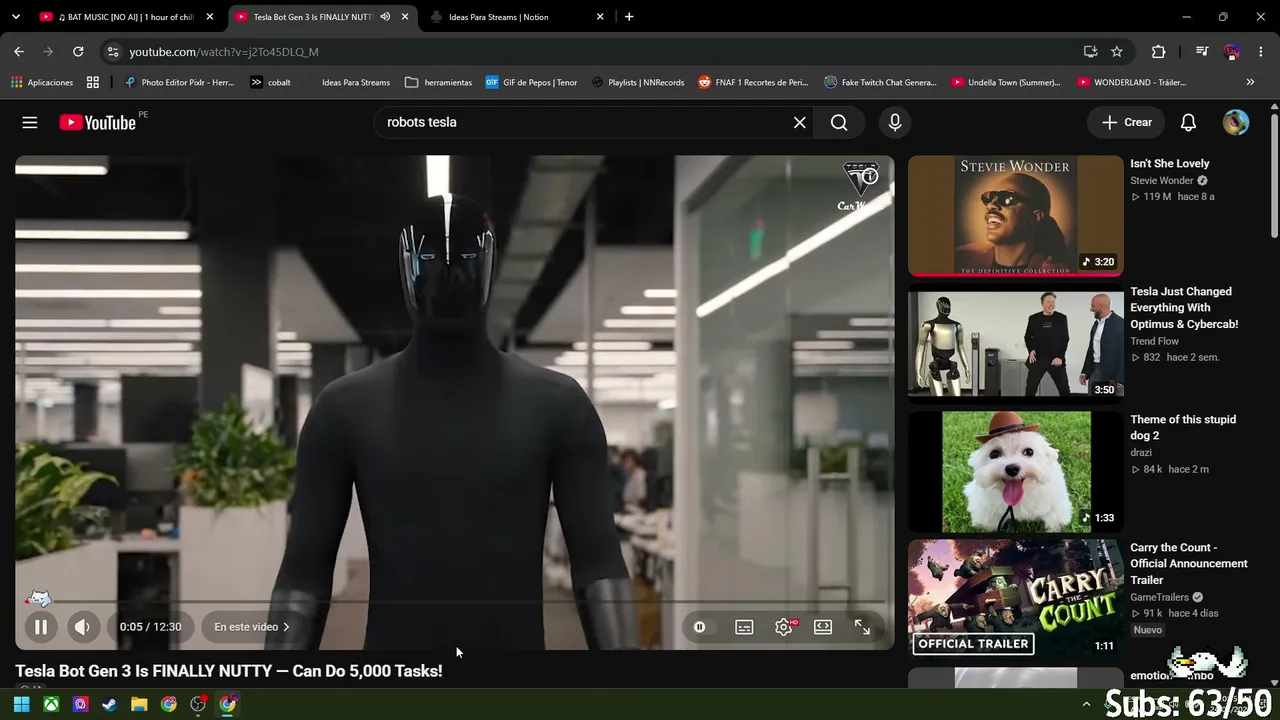Viewport: 1280px width, 720px height.
Task: Open OBS Studio from the taskbar
Action: pos(198,704)
